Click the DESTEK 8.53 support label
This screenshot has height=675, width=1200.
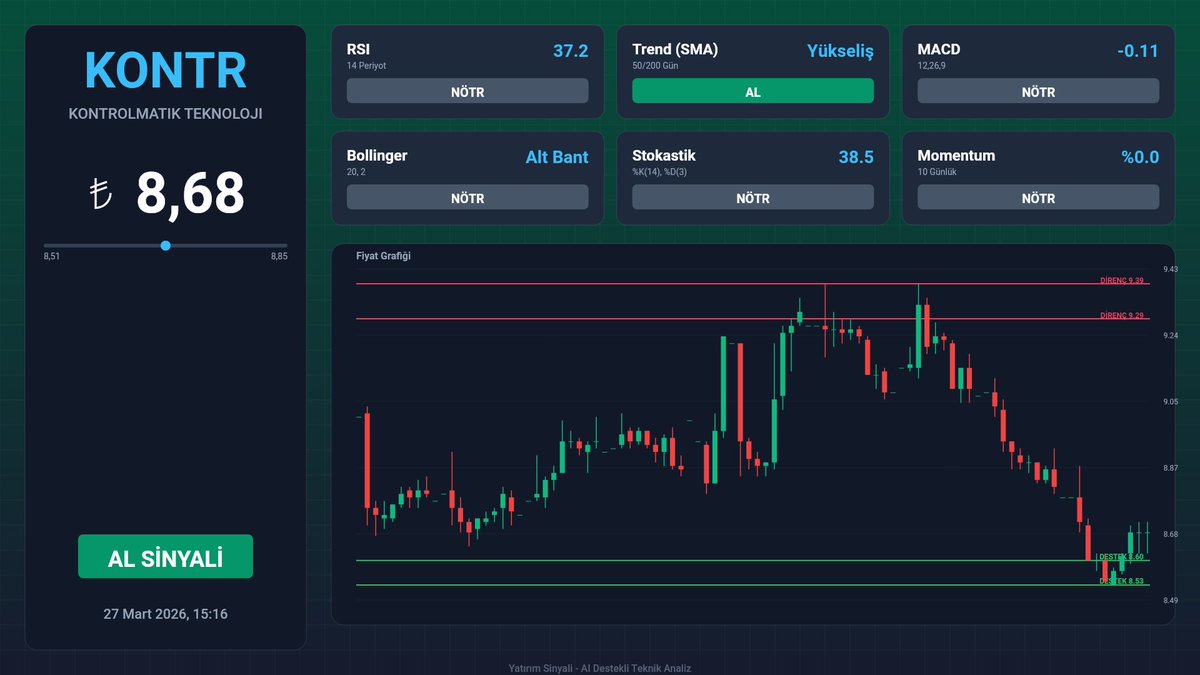point(1121,581)
